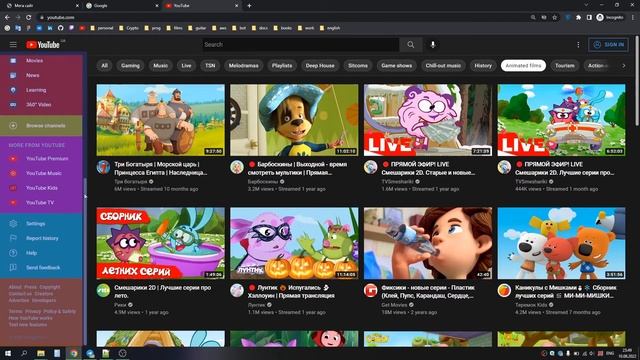Click the YouTube logo
Image resolution: width=640 pixels, height=360 pixels.
coord(43,44)
